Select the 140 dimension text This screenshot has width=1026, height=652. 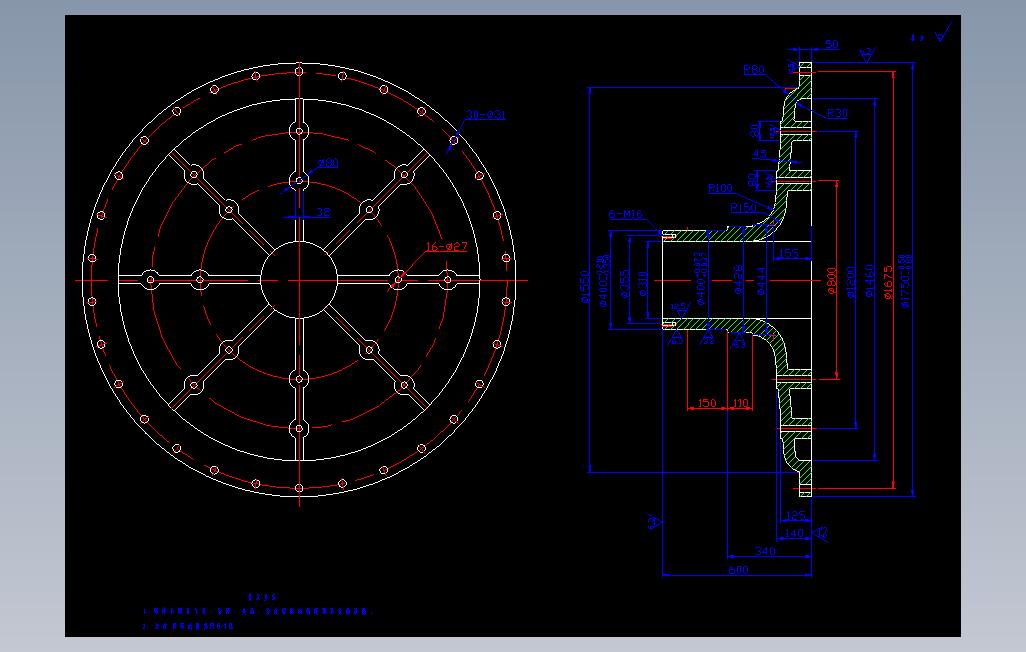point(794,533)
